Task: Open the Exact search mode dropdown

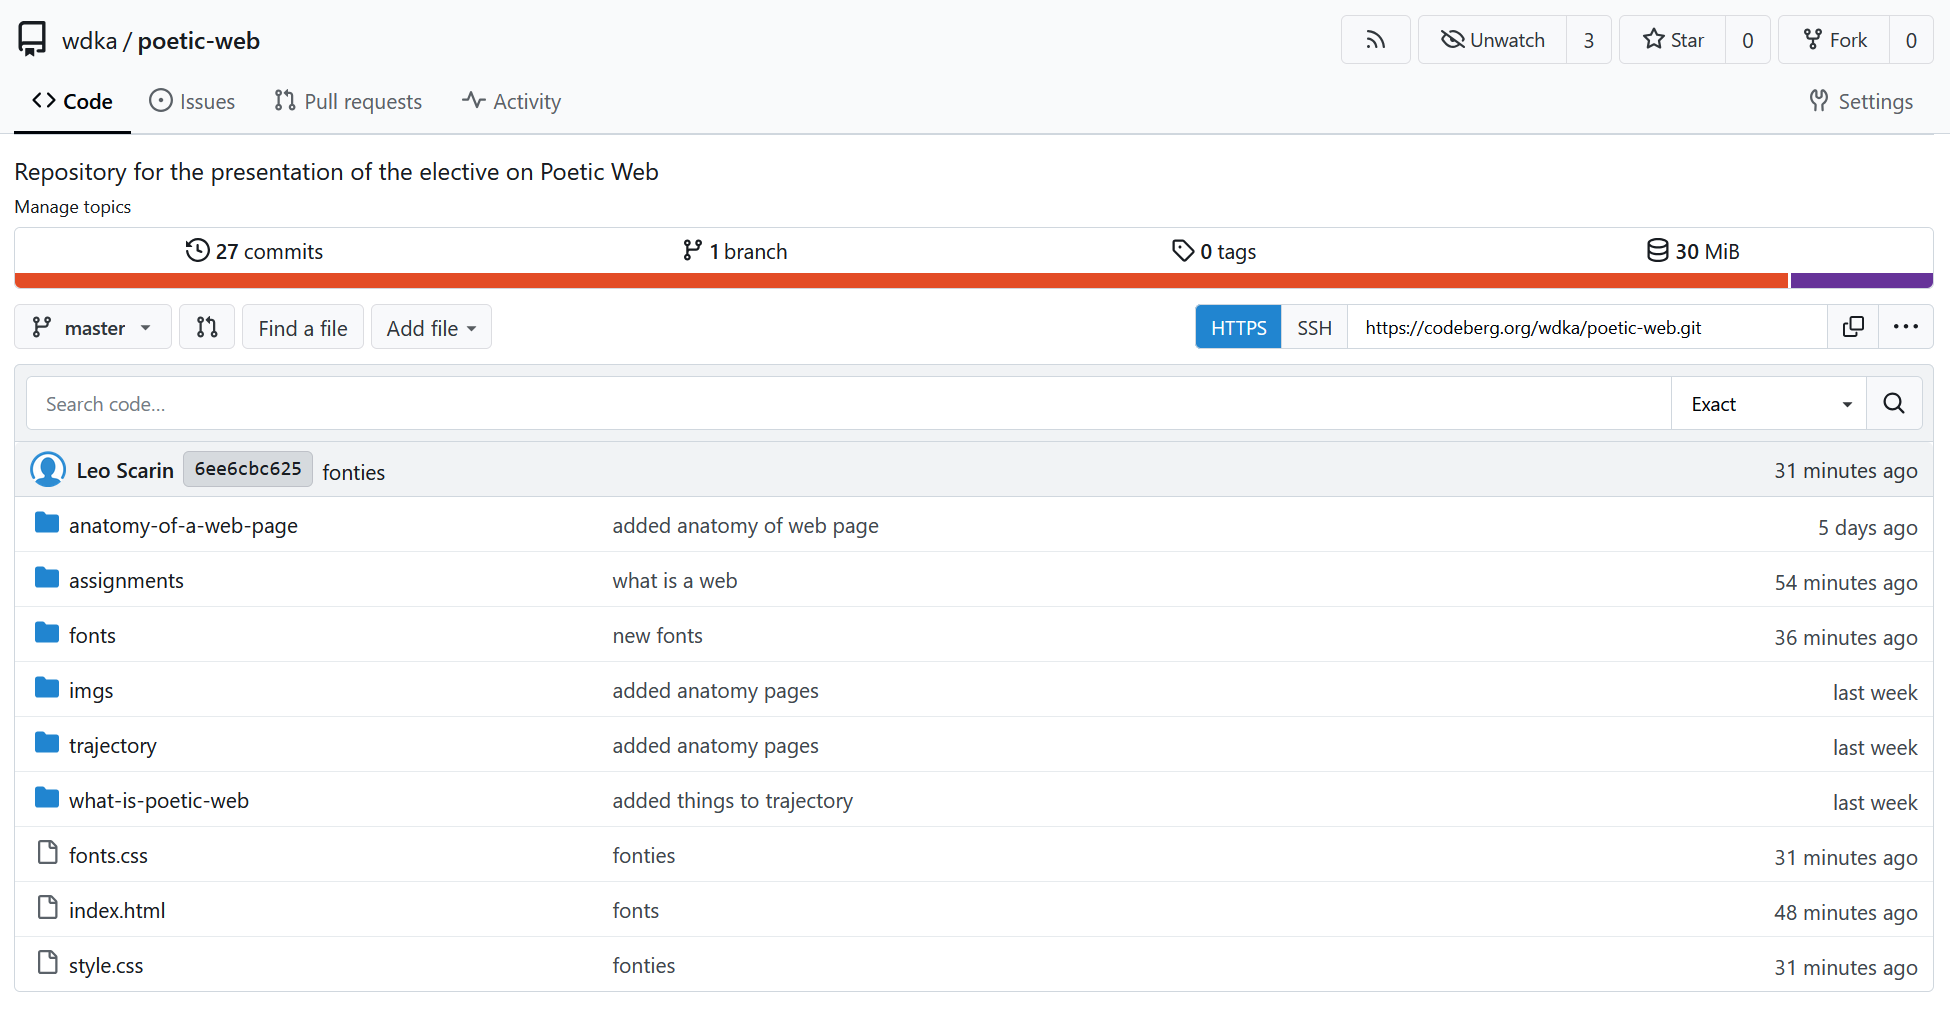Action: [1768, 404]
